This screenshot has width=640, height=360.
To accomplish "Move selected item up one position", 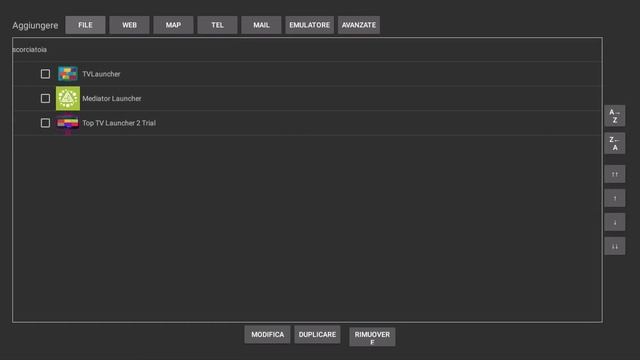I will click(x=614, y=198).
